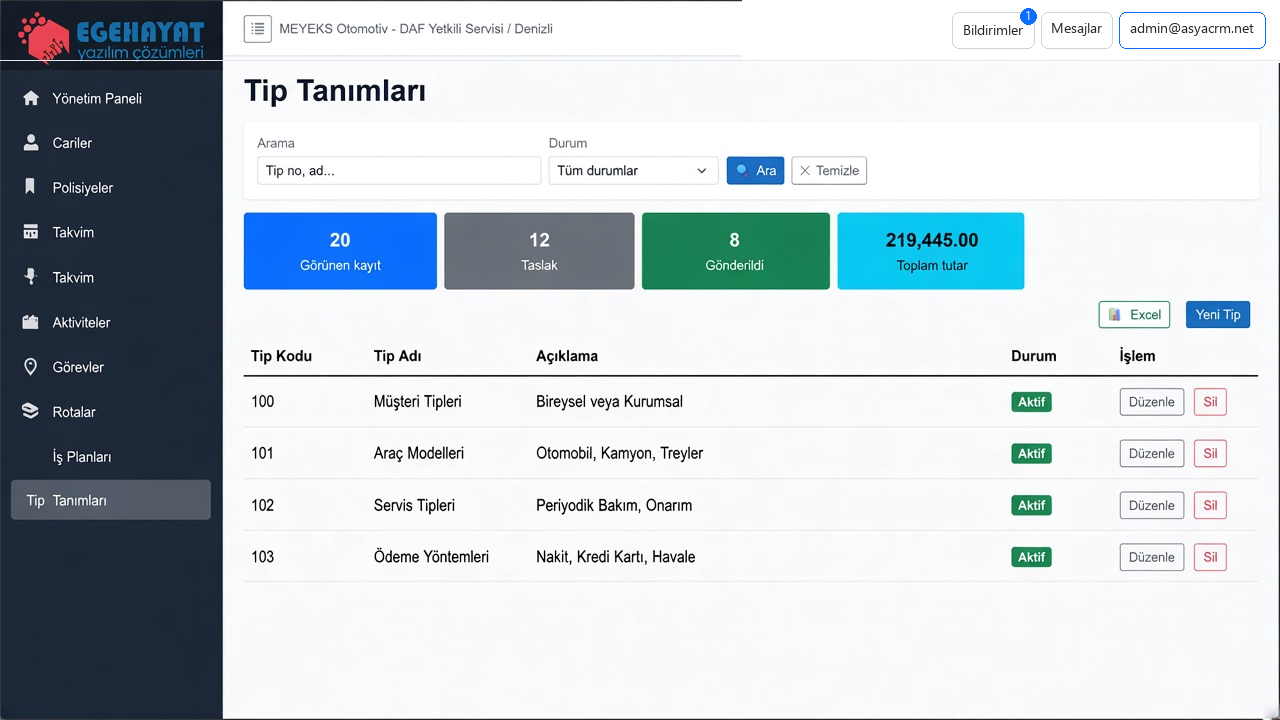Click the Yeni Tip button

1218,314
